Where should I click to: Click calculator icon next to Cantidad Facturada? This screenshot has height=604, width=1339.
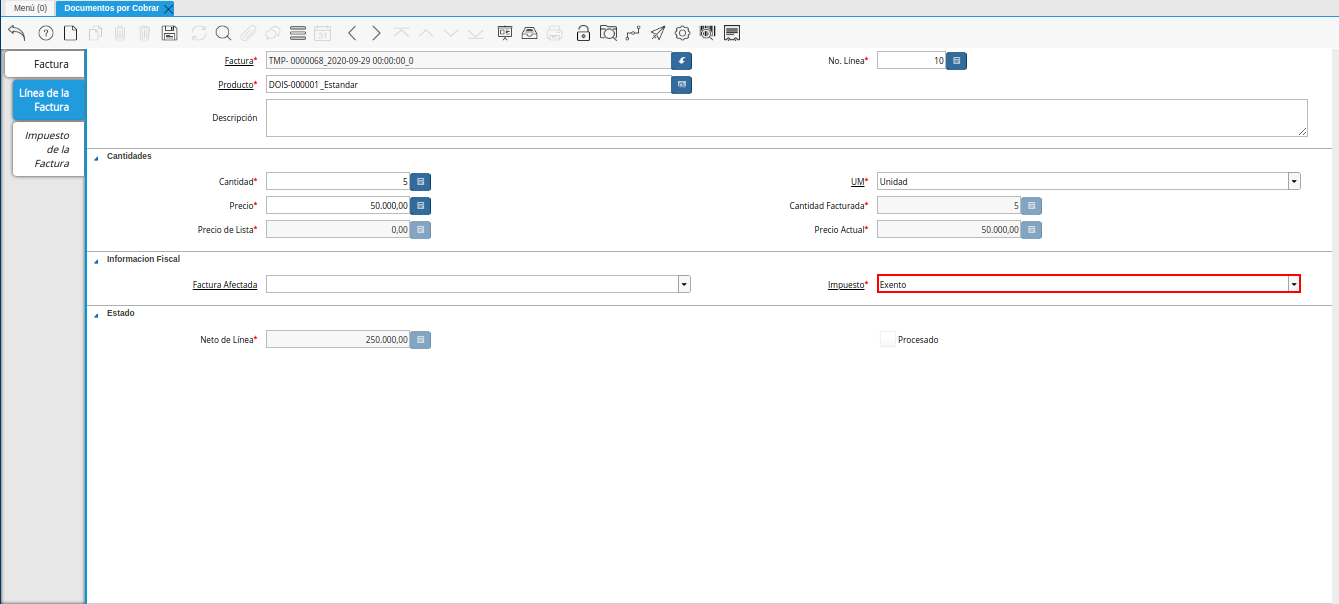(1032, 206)
